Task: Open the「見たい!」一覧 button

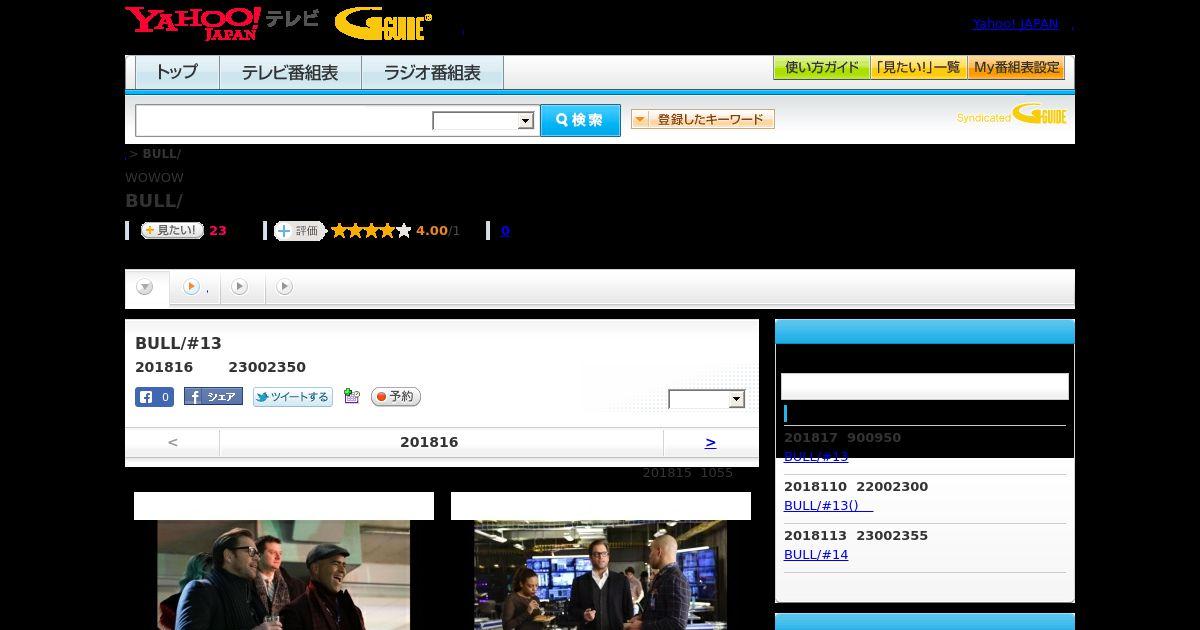Action: [x=918, y=68]
